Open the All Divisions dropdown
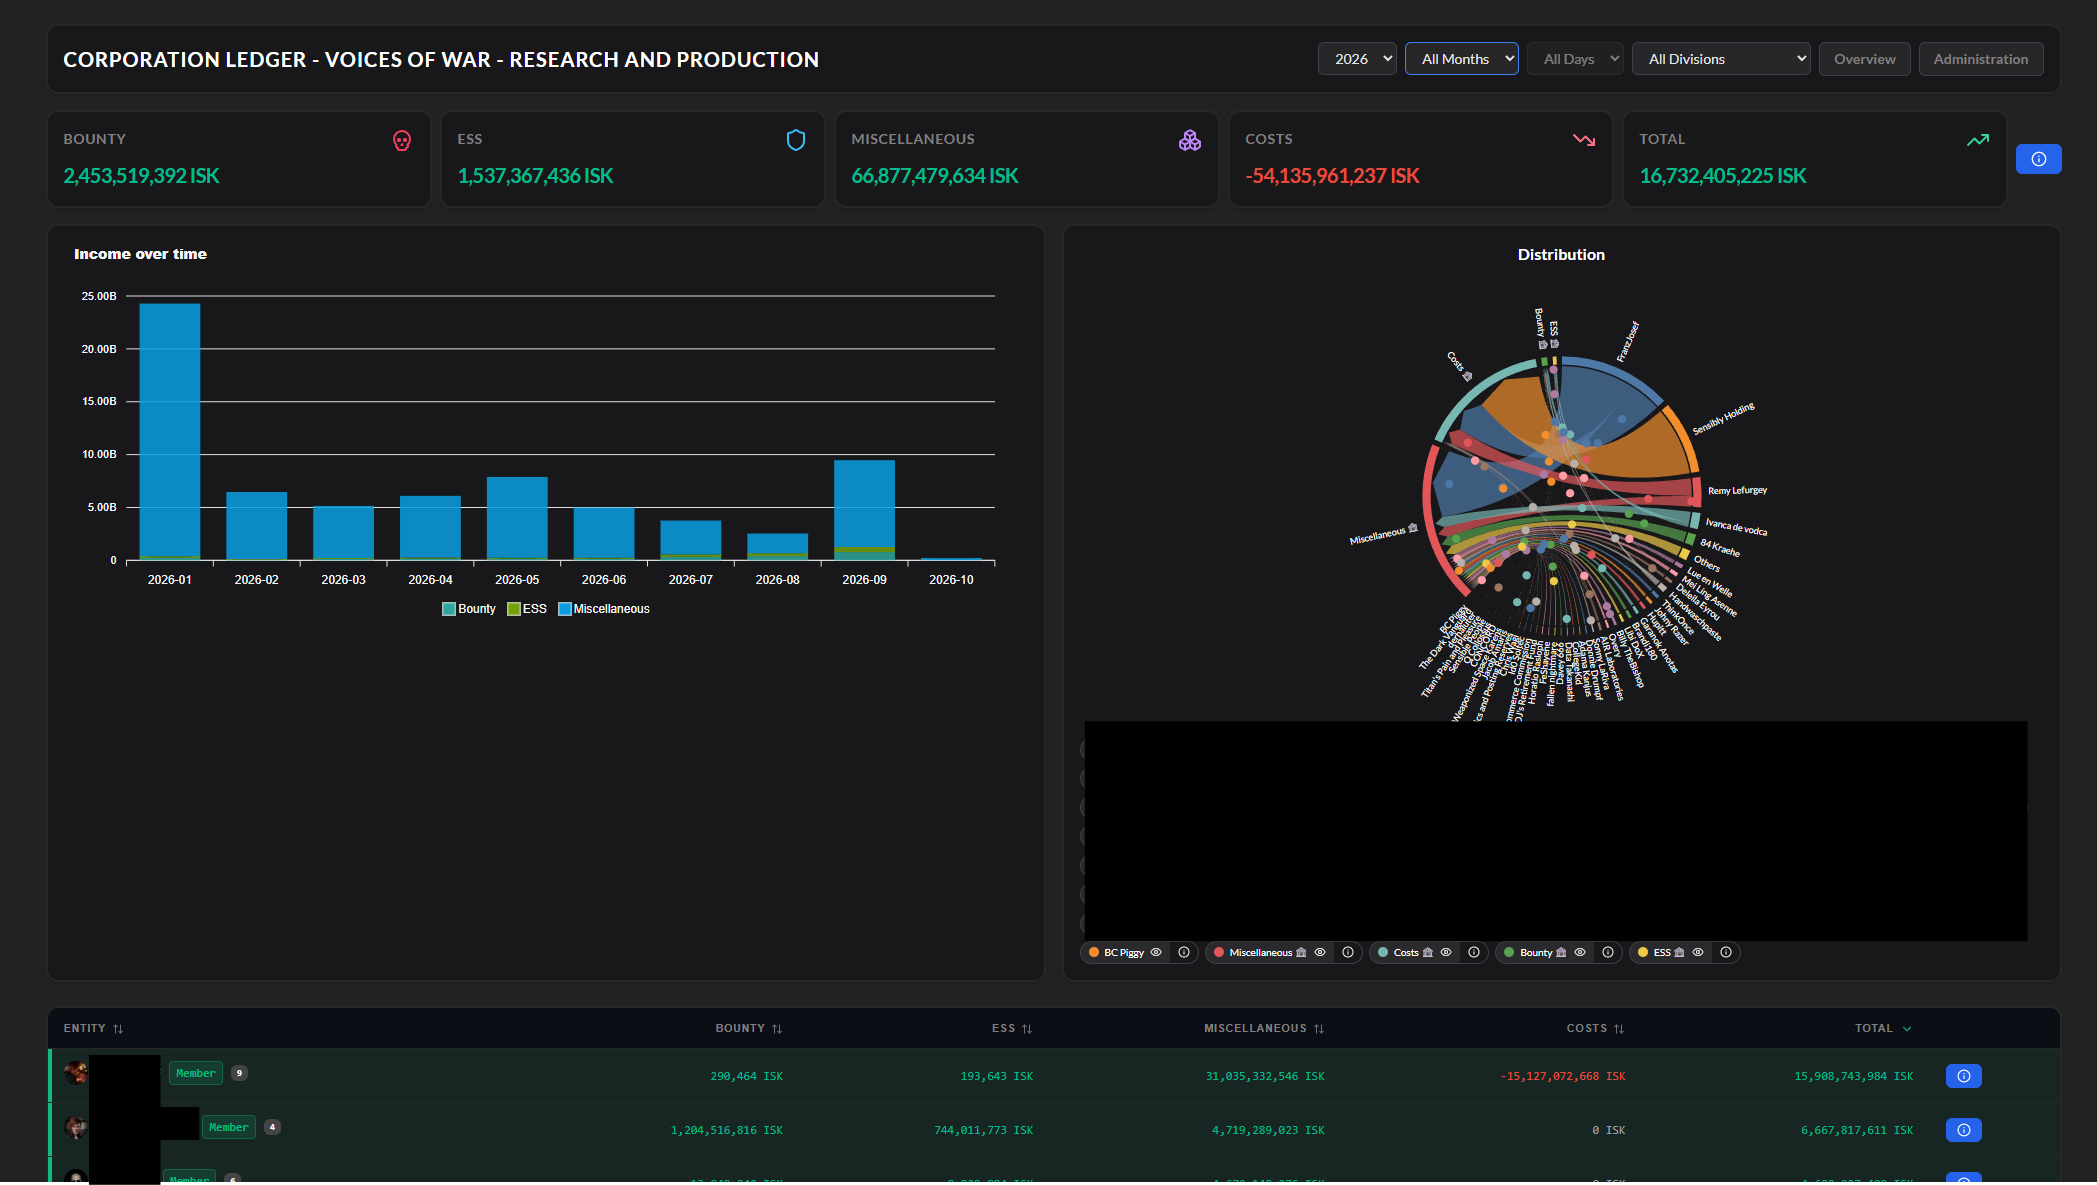This screenshot has height=1185, width=2097. (1721, 59)
